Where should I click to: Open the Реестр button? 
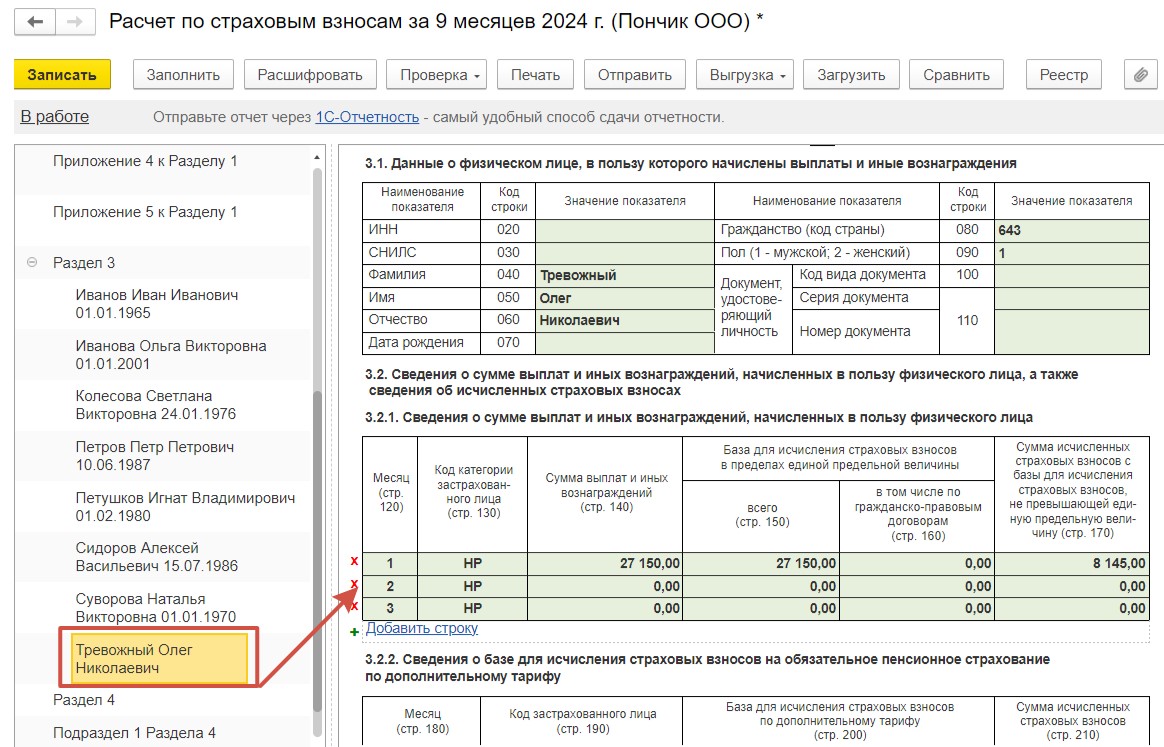(x=1064, y=75)
